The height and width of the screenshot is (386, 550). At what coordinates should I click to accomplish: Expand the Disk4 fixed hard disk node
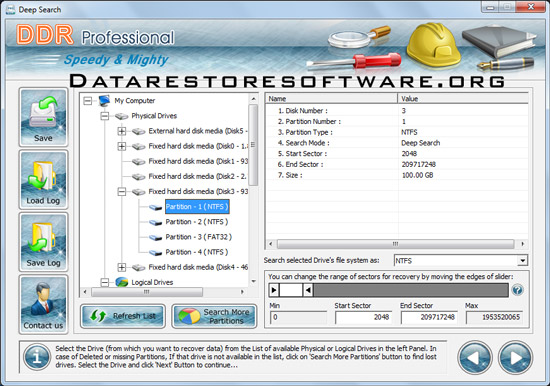[x=122, y=267]
